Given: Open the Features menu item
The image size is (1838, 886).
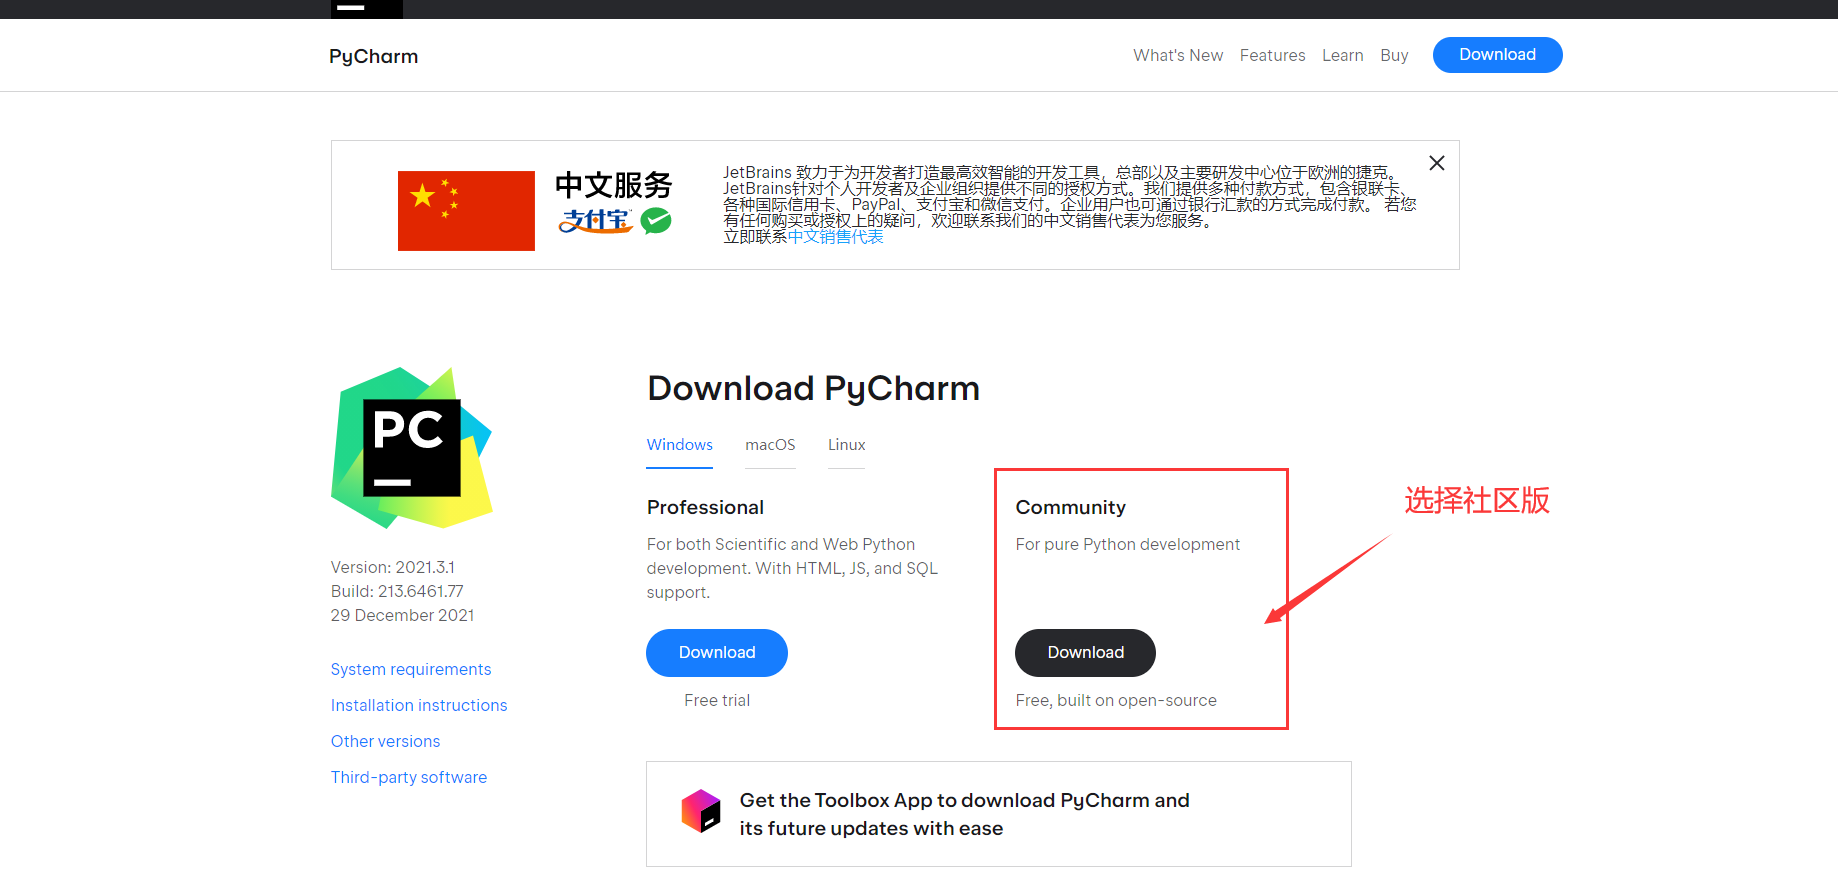Looking at the screenshot, I should (x=1272, y=56).
